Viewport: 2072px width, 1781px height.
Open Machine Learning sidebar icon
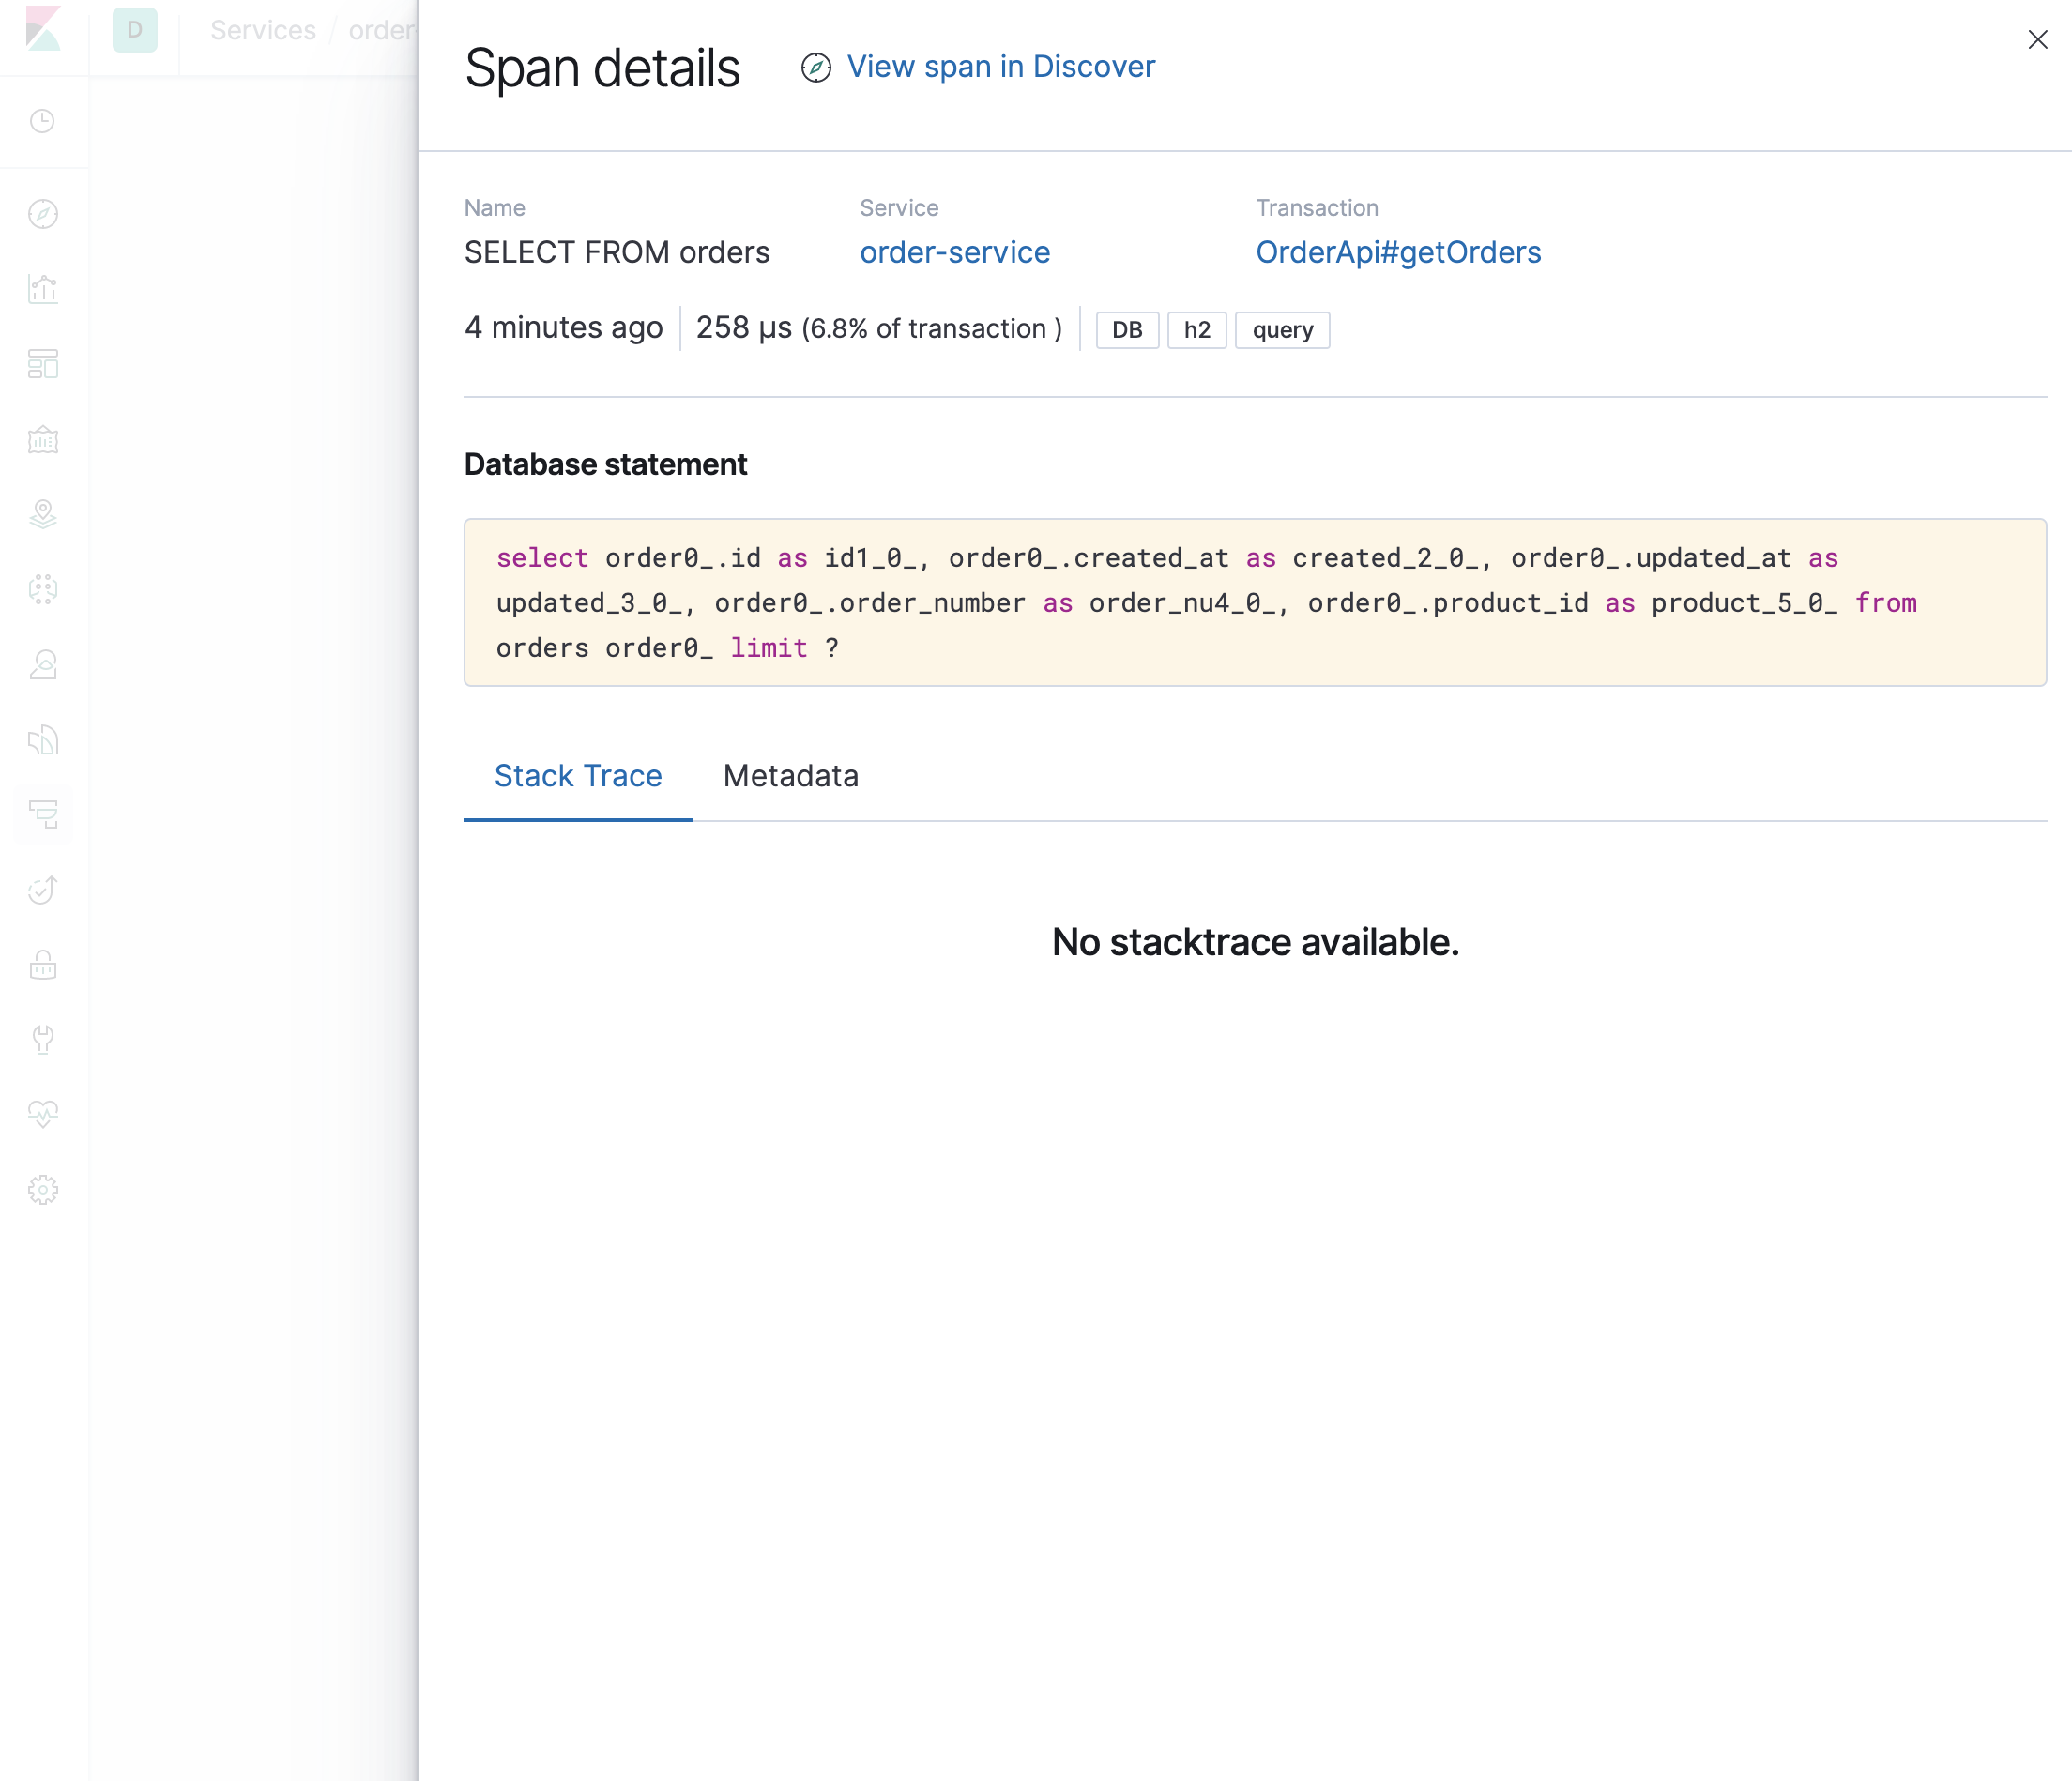click(x=43, y=589)
